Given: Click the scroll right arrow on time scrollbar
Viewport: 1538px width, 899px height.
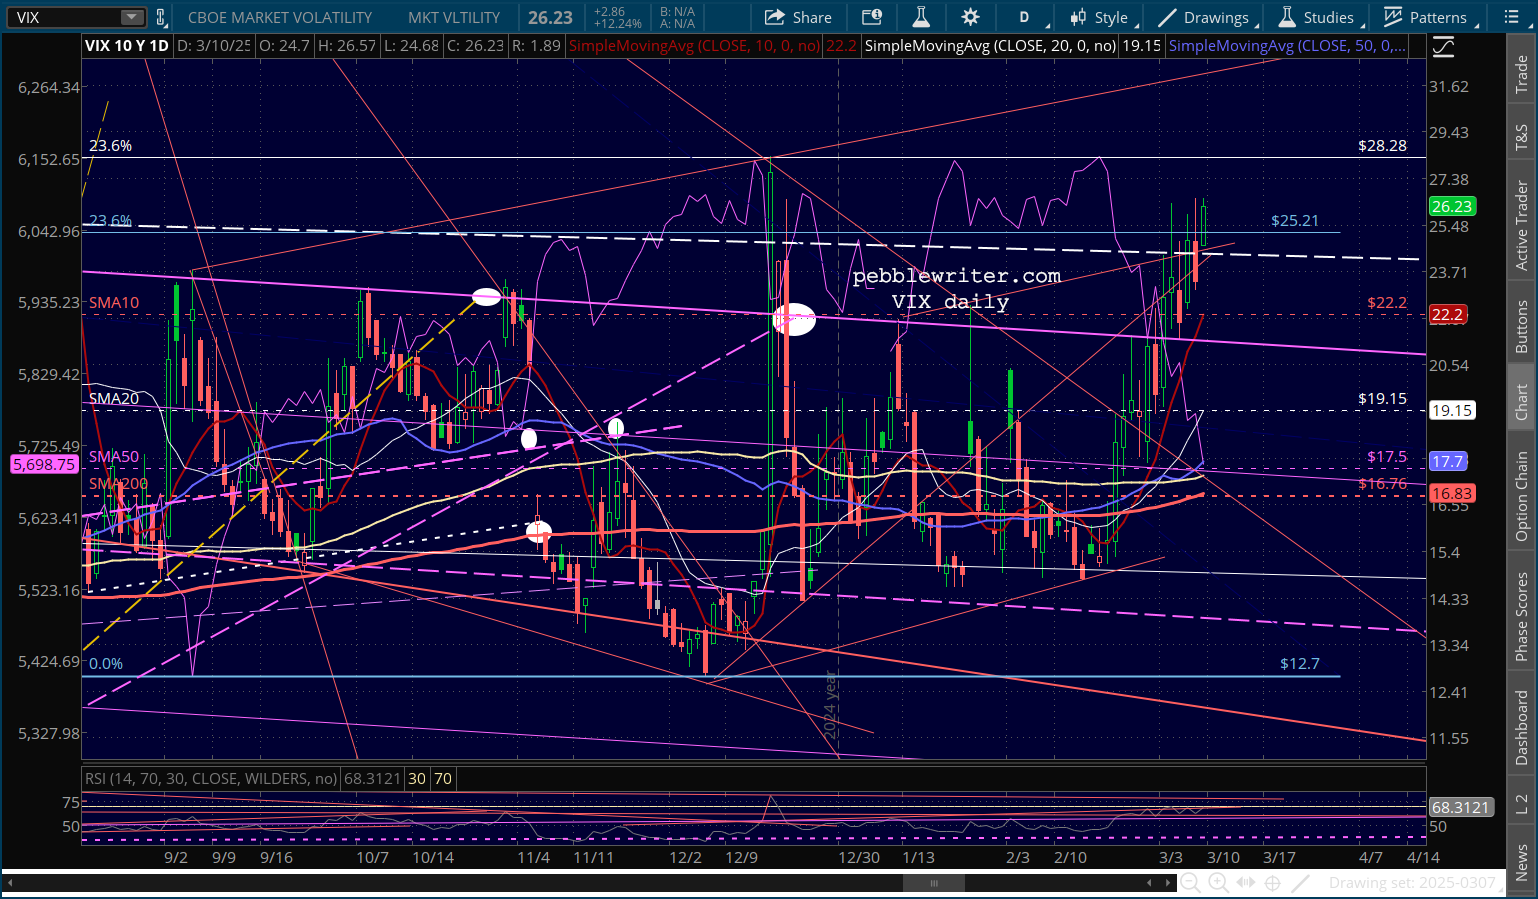Looking at the screenshot, I should click(x=1166, y=883).
